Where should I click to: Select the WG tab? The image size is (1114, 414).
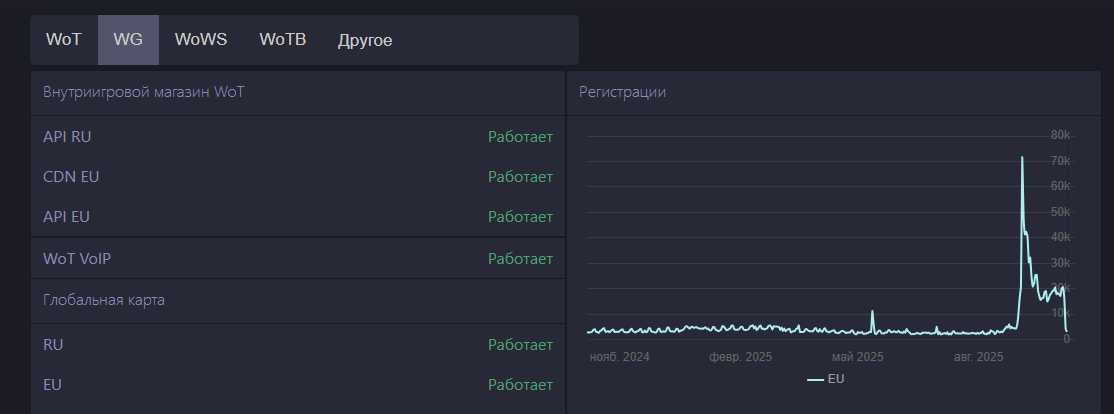tap(128, 40)
